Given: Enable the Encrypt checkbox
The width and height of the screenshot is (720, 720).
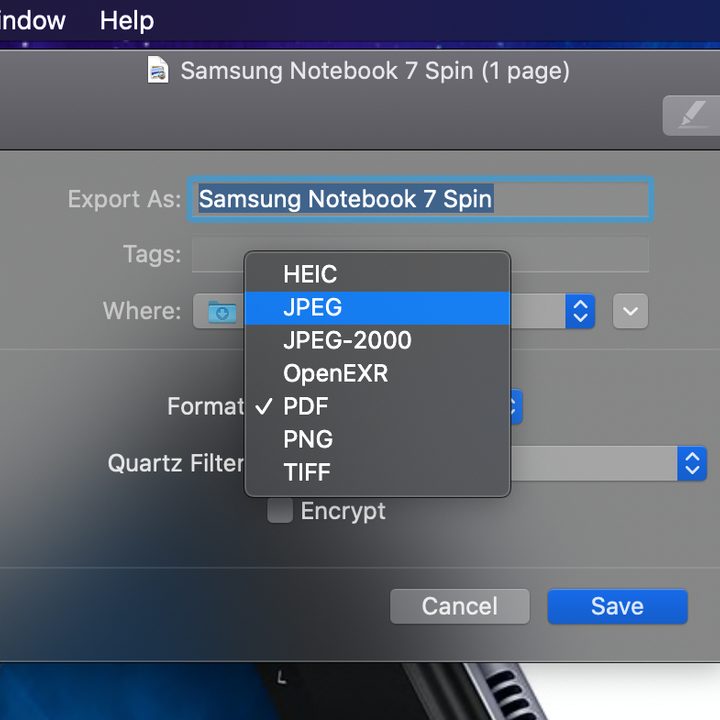Looking at the screenshot, I should [280, 511].
